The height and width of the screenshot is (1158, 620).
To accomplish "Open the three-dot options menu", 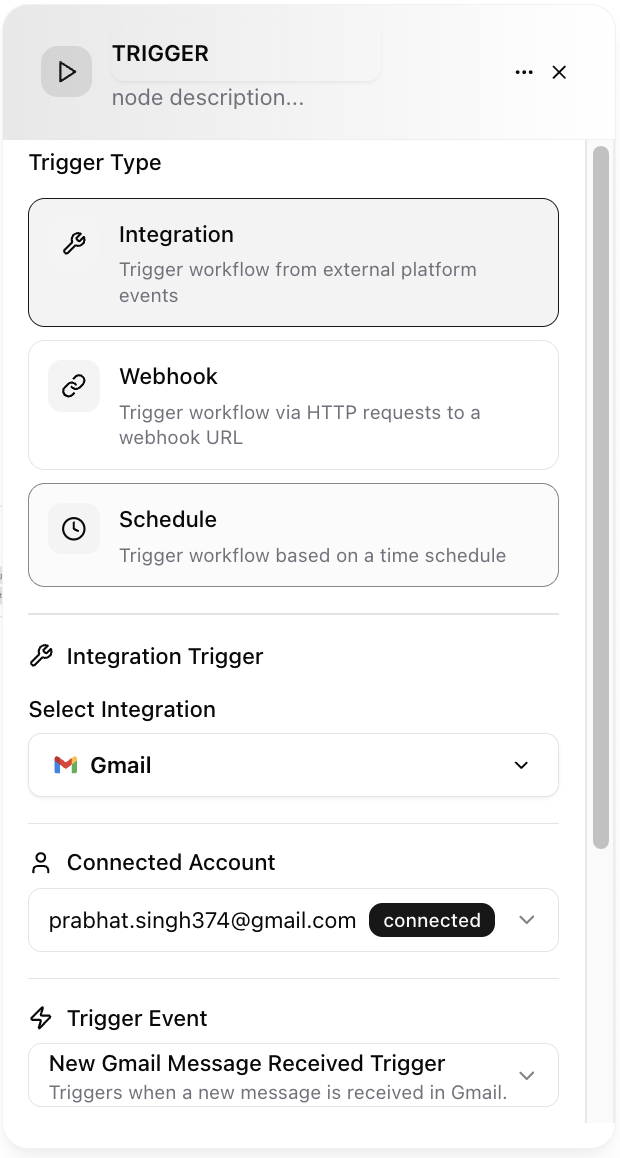I will [x=524, y=72].
